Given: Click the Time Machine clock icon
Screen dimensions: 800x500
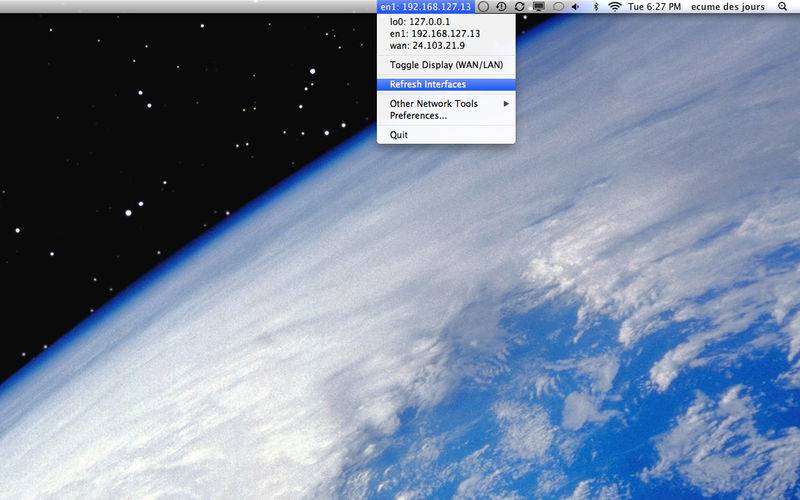Looking at the screenshot, I should 502,7.
